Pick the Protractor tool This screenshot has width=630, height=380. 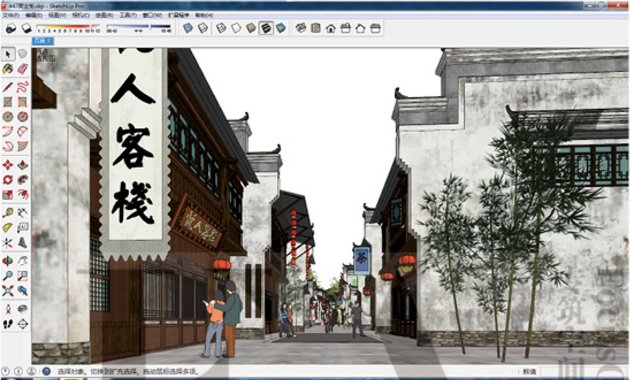click(x=8, y=228)
